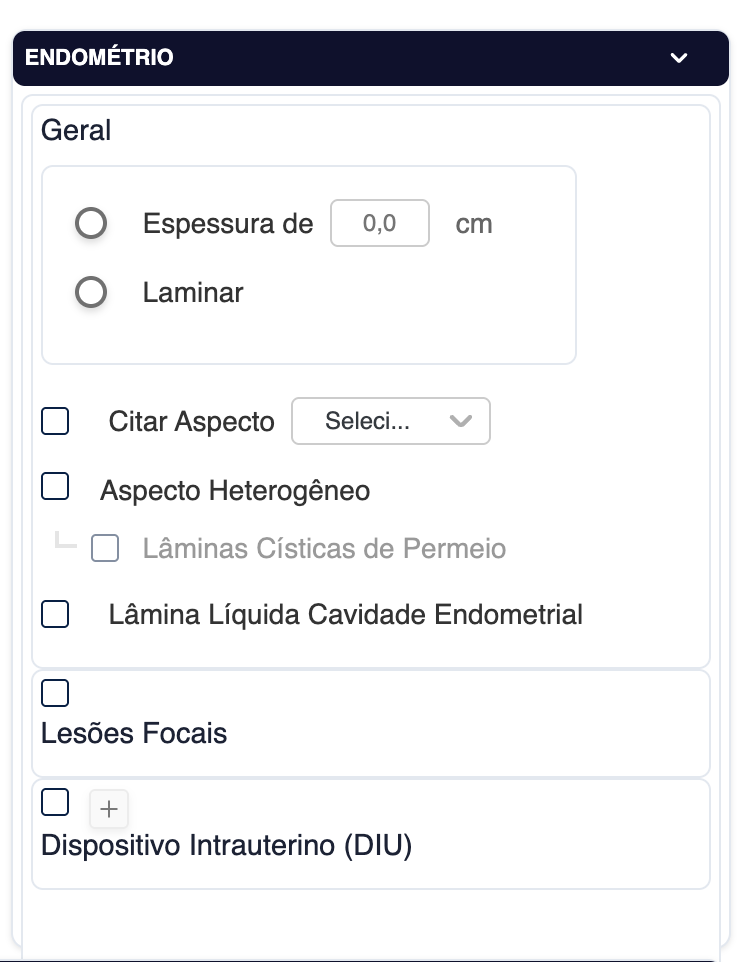Select the Laminar radio button
Viewport: 744px width, 962px height.
pyautogui.click(x=91, y=293)
